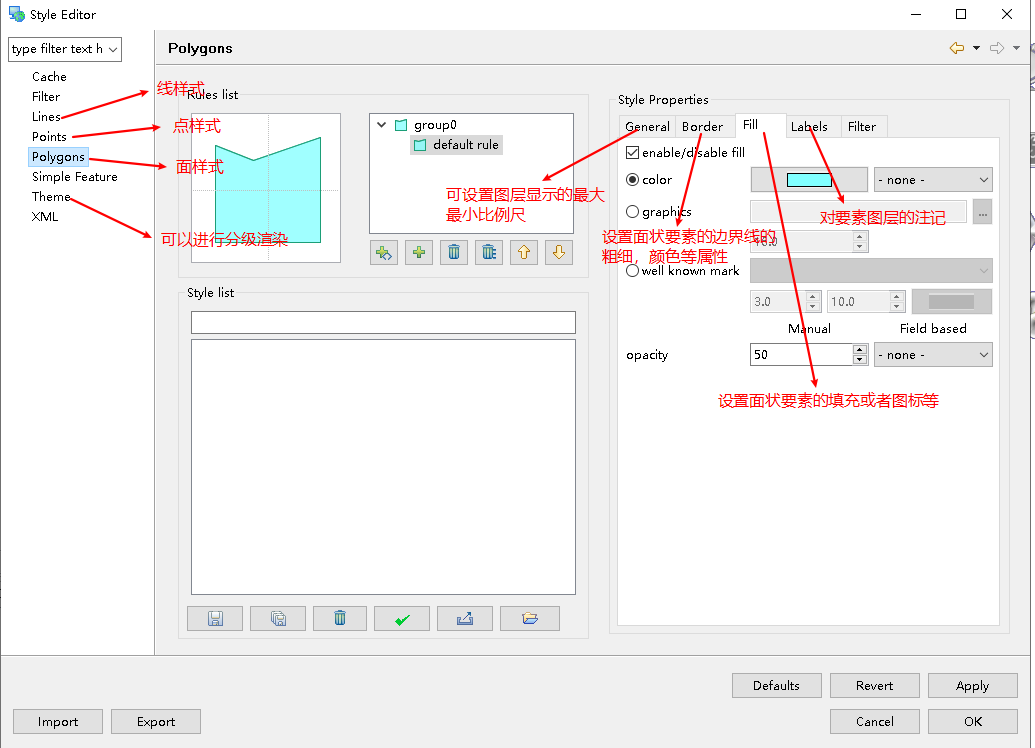Click the group0 folder icon
This screenshot has width=1035, height=748.
(401, 125)
